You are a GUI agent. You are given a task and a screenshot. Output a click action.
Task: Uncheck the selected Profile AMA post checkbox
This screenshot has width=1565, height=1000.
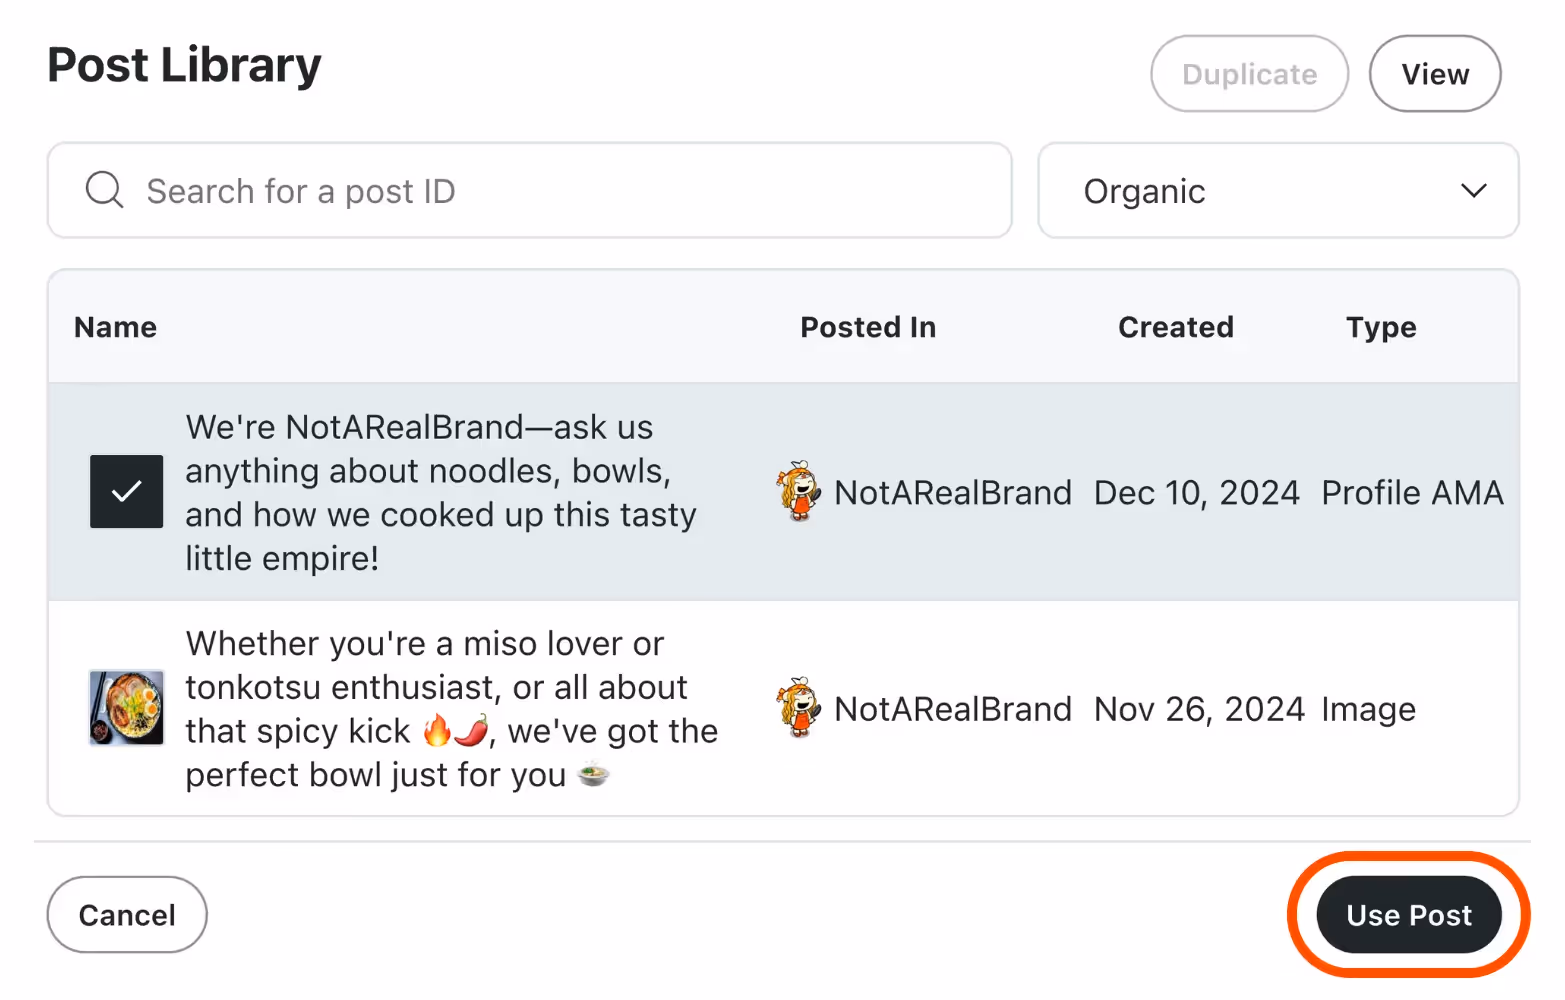click(126, 492)
